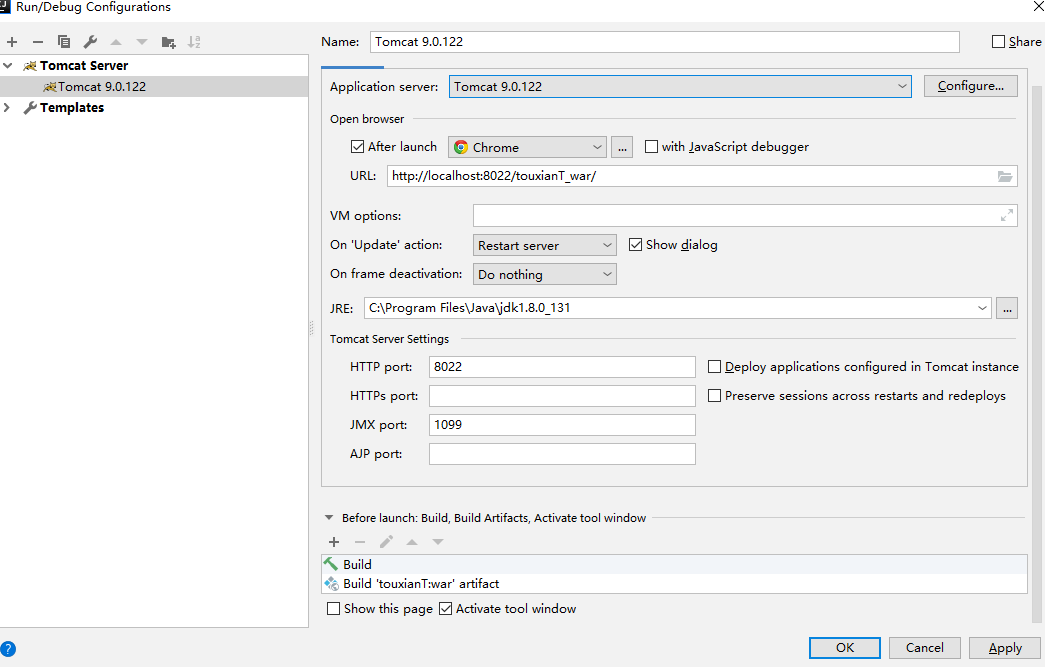Click the HTTP port field
The width and height of the screenshot is (1045, 667).
pyautogui.click(x=562, y=366)
